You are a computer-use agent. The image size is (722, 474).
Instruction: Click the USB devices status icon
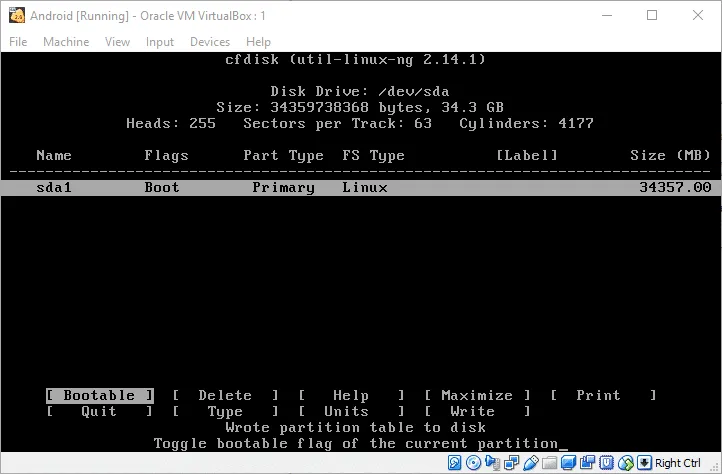click(530, 462)
